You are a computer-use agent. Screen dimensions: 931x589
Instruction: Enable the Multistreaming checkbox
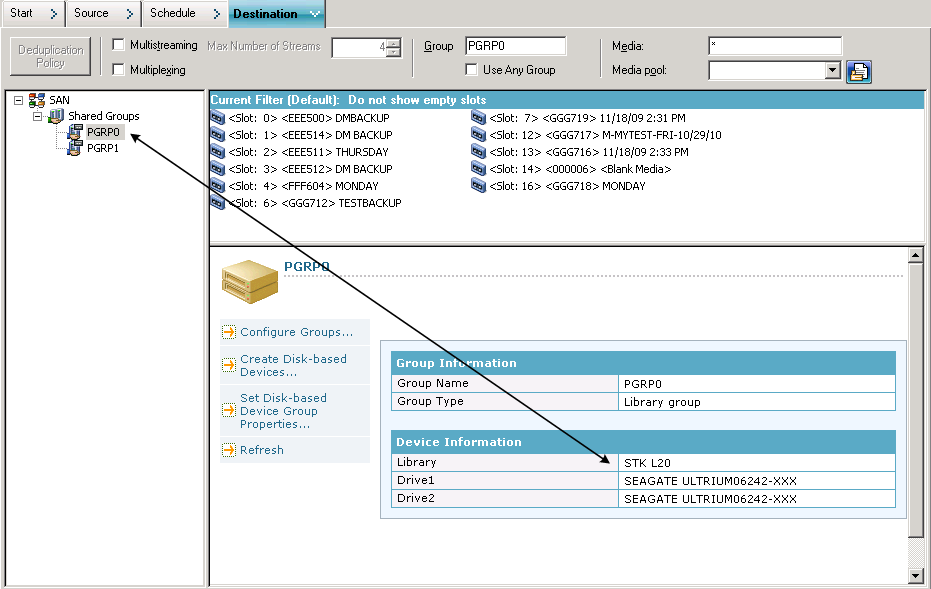coord(117,44)
